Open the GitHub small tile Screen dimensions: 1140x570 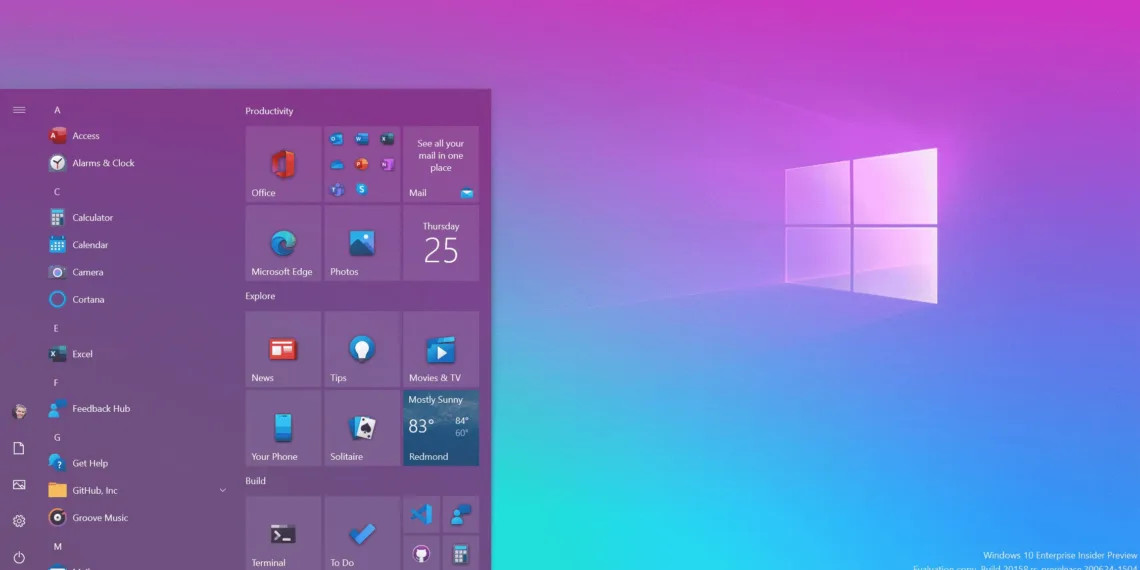coord(422,553)
